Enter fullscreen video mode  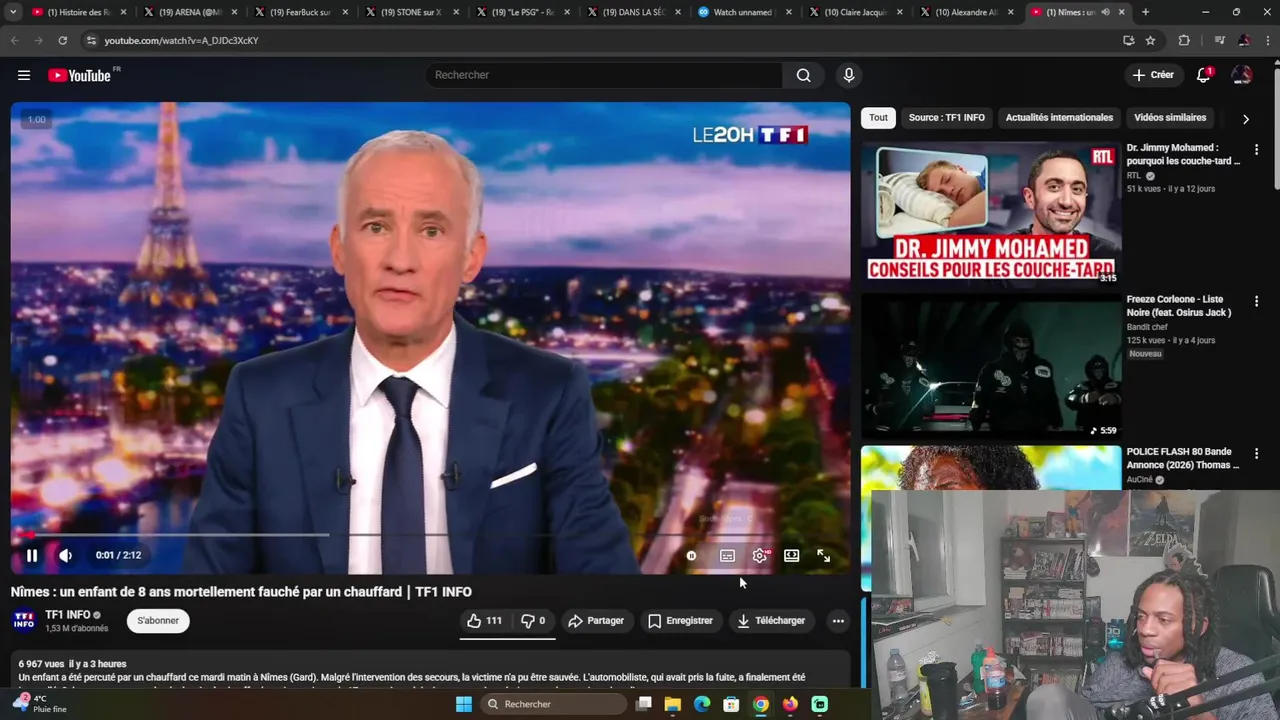[x=823, y=556]
